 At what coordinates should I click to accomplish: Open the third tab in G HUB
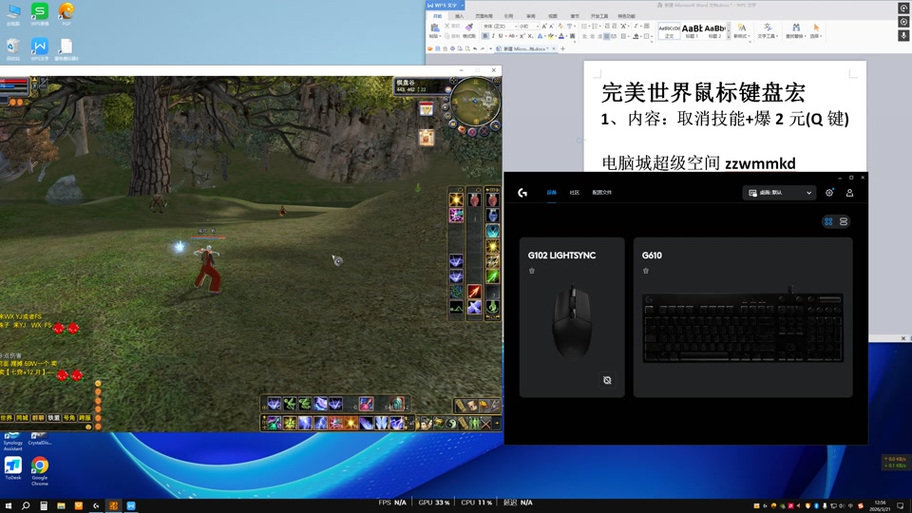(602, 193)
